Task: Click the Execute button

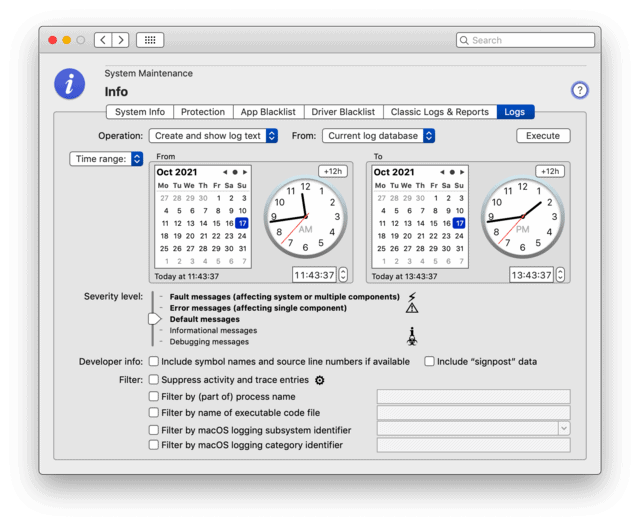Action: (543, 136)
